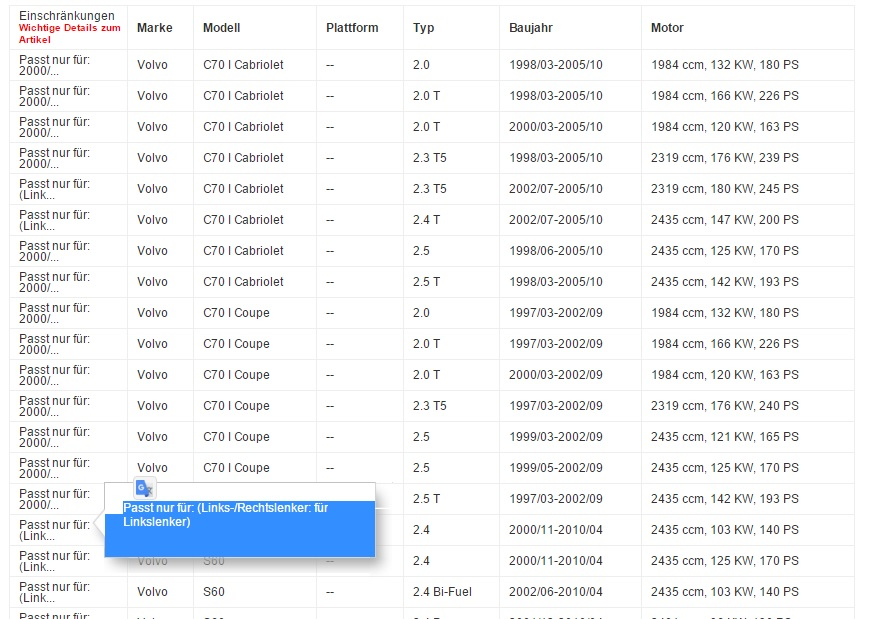Click '1984 ccm, 166 KW, 226 PS' in the Cabriolet row
Viewport: 871px width, 619px height.
click(724, 96)
